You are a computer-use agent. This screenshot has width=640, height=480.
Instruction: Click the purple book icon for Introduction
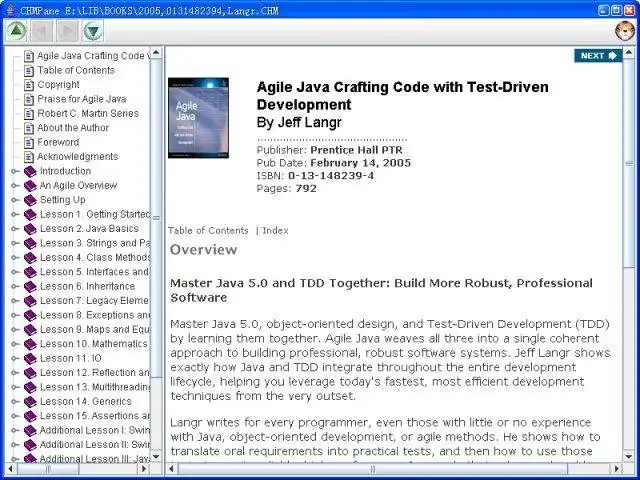coord(30,171)
